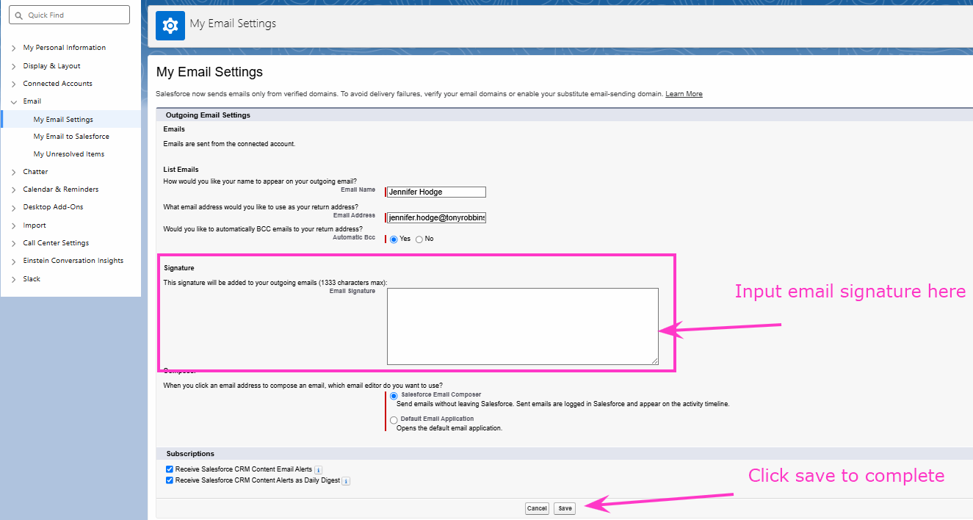Click the Signature section heading
The height and width of the screenshot is (520, 973).
(x=179, y=268)
